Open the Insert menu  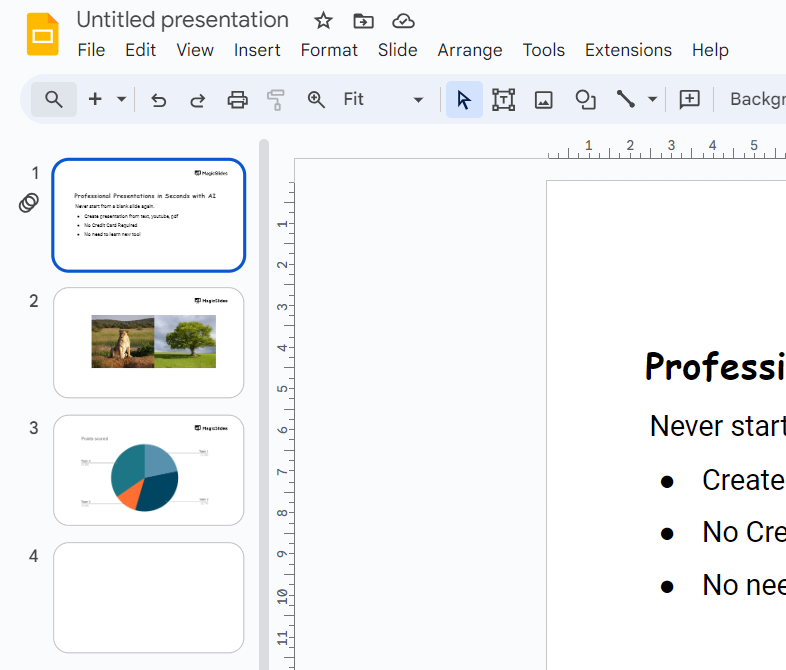pyautogui.click(x=257, y=50)
